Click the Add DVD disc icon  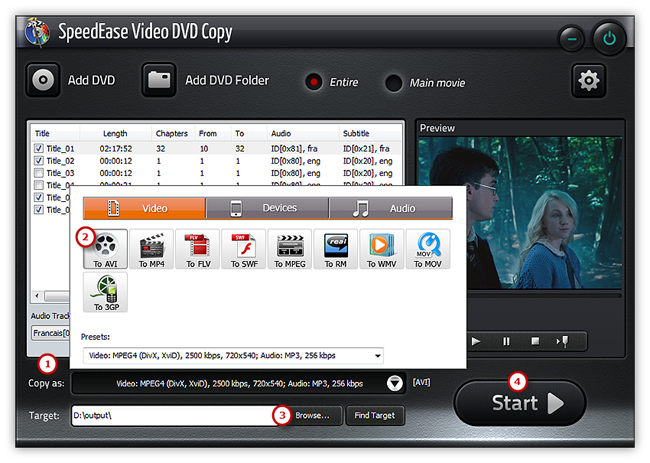point(43,80)
